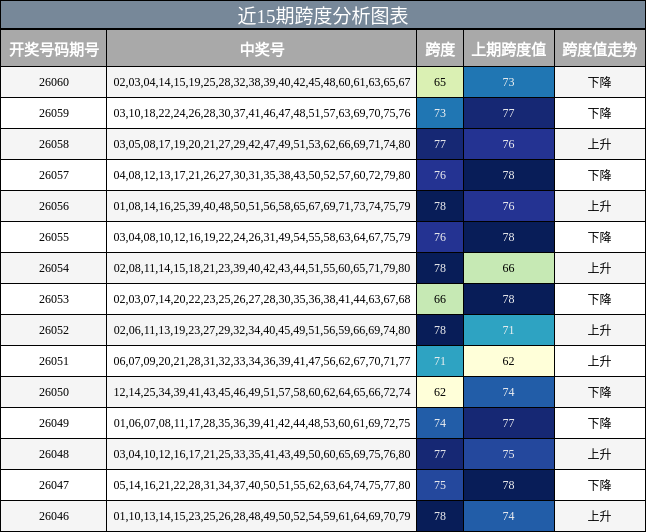
Task: Click issue number 26053
Action: 54,299
